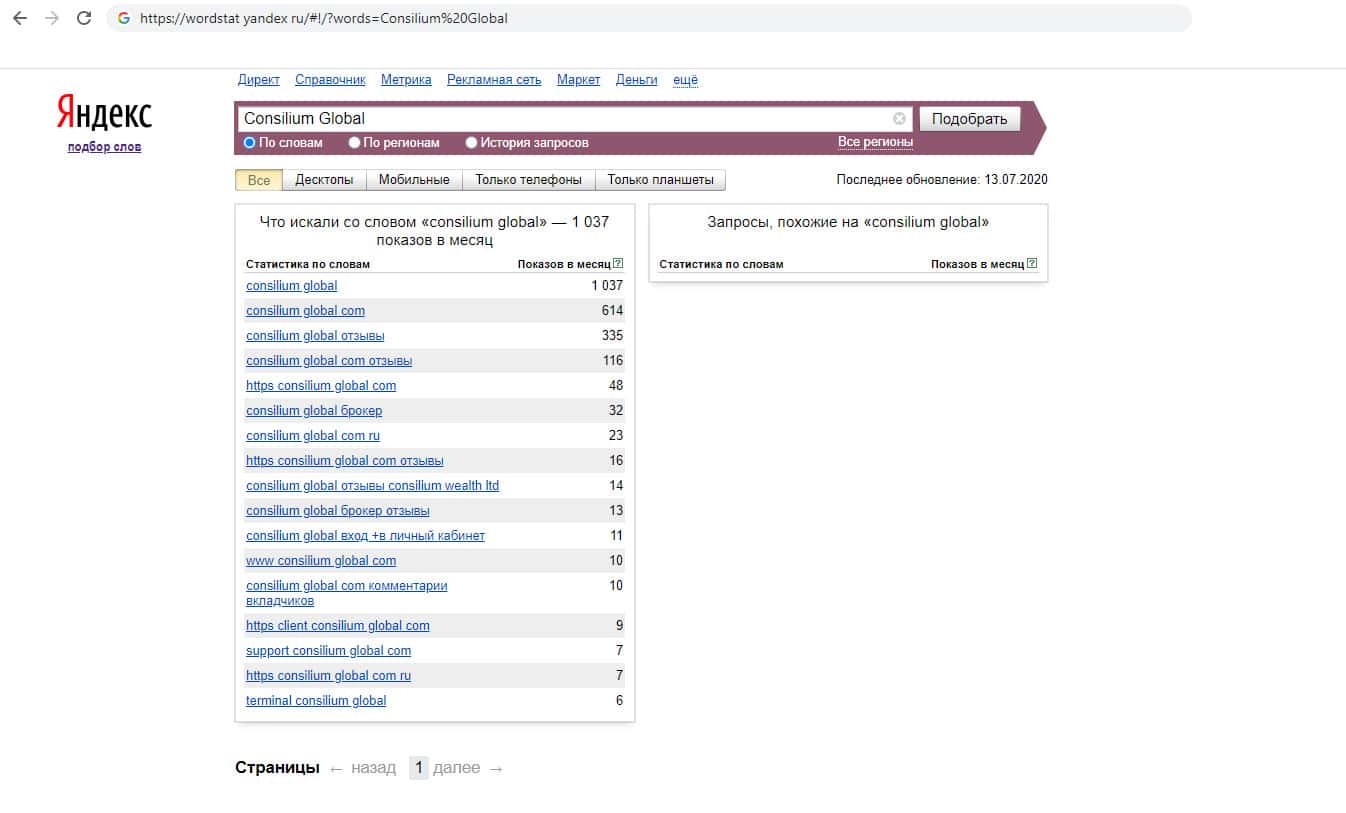The width and height of the screenshot is (1346, 813).
Task: Open the 'Метрика' service link
Action: 406,80
